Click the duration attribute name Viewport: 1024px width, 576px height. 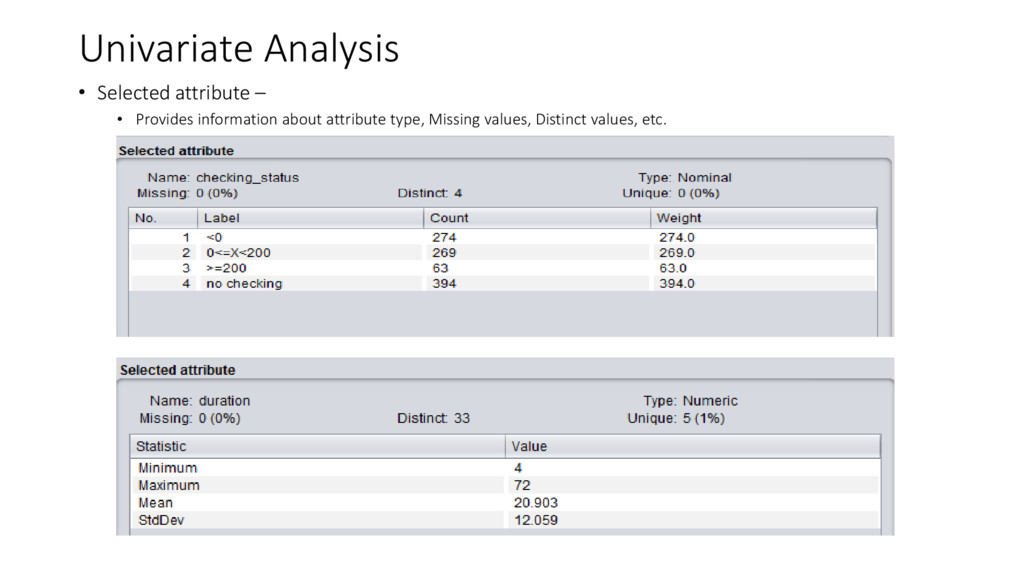[225, 401]
